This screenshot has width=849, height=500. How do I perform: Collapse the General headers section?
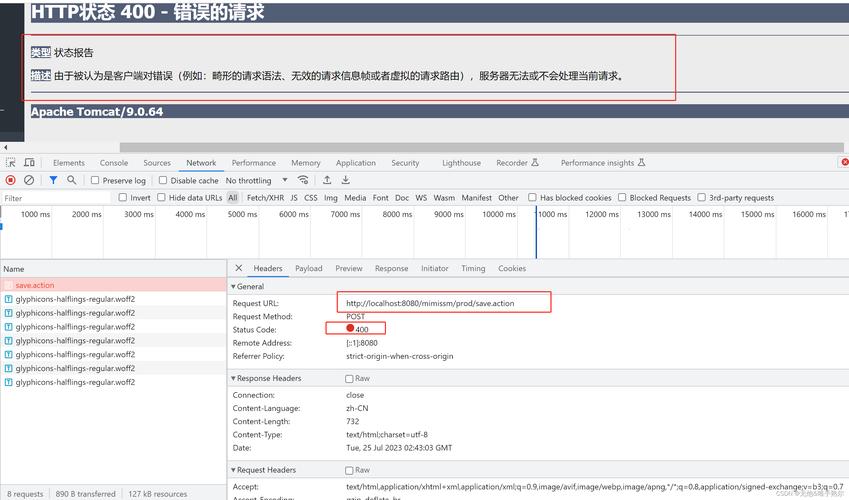point(234,287)
